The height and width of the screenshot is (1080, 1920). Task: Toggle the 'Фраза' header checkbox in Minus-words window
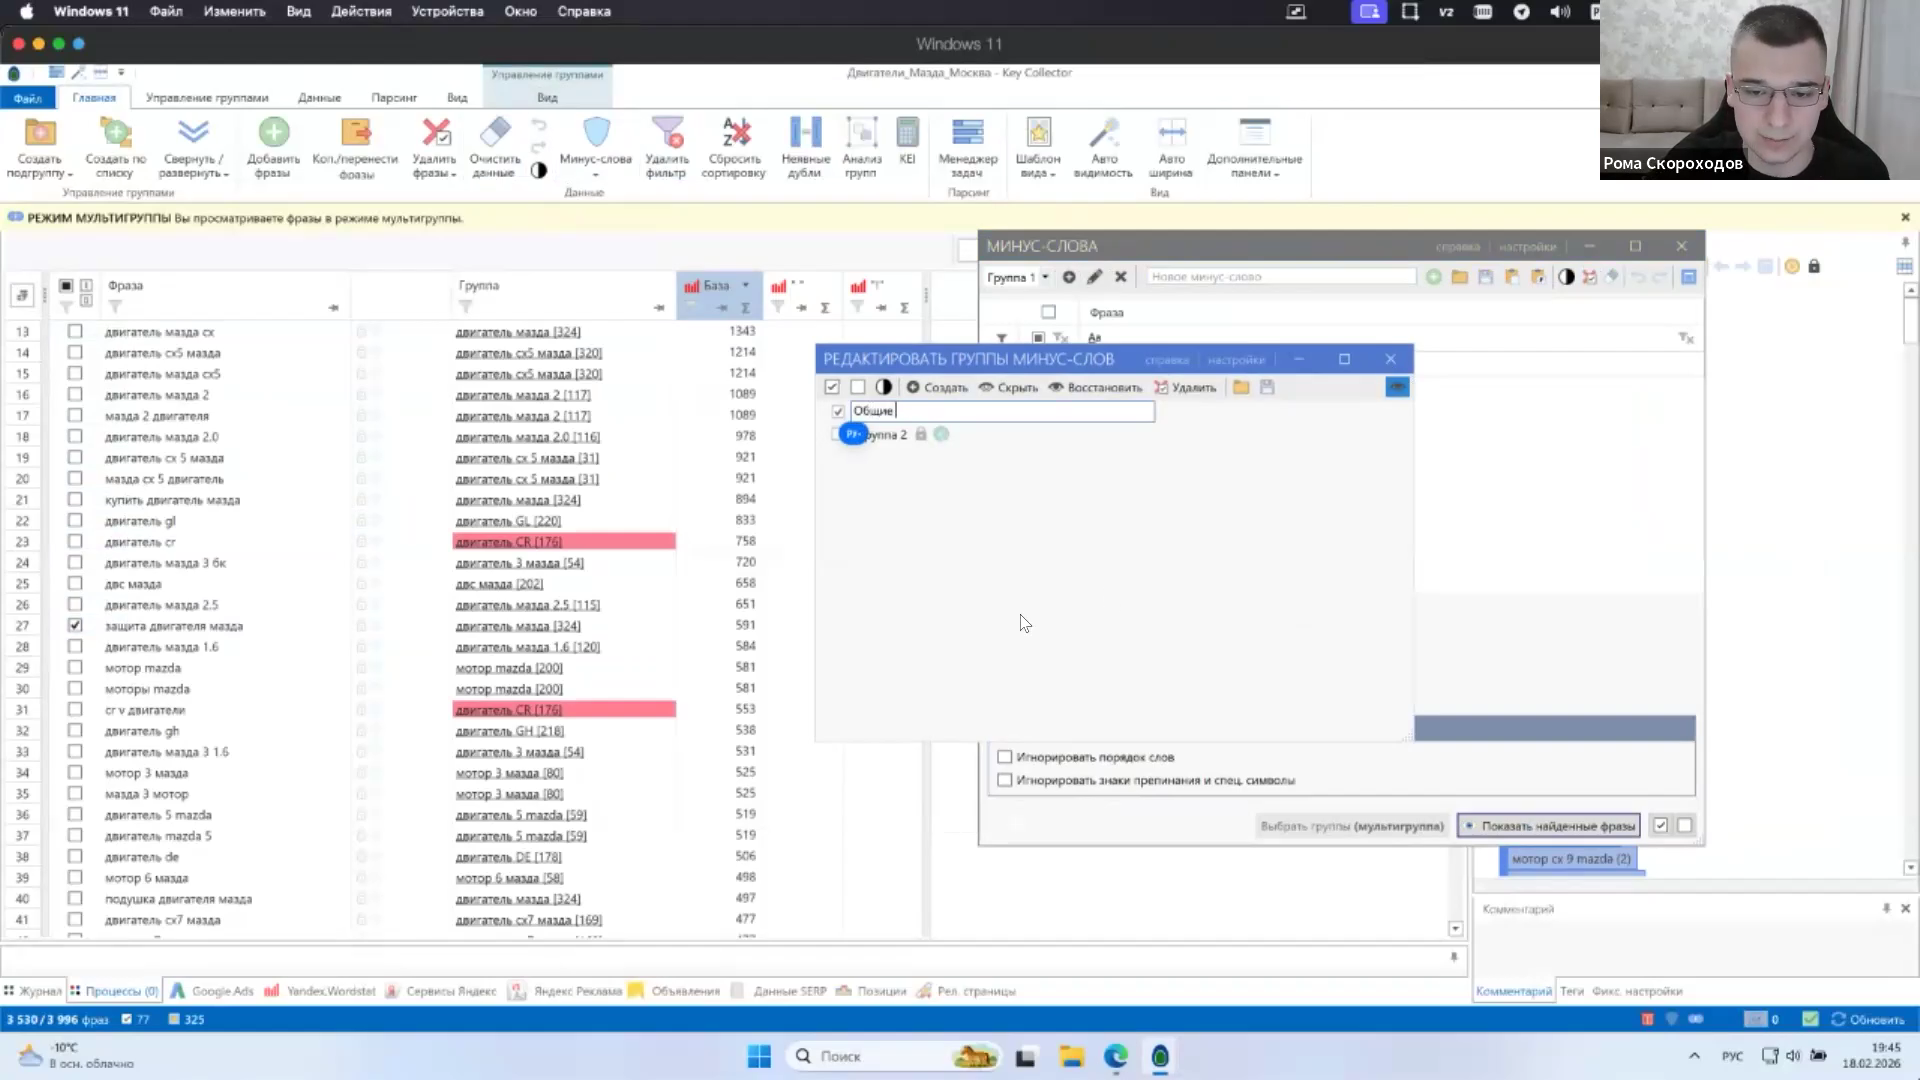pyautogui.click(x=1048, y=312)
